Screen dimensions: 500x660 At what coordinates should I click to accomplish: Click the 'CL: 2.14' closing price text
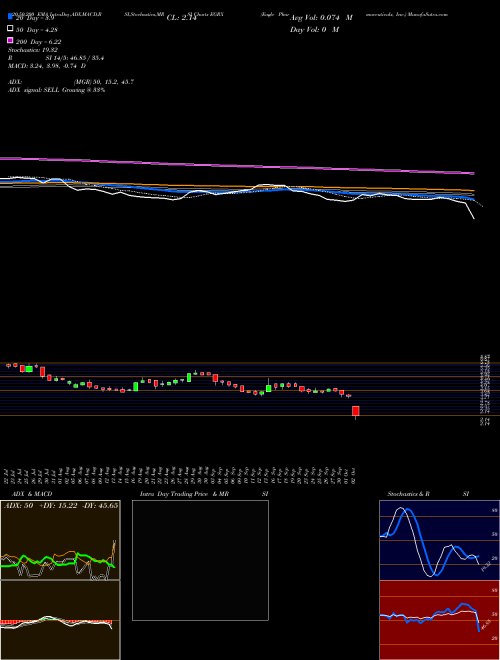pyautogui.click(x=181, y=18)
